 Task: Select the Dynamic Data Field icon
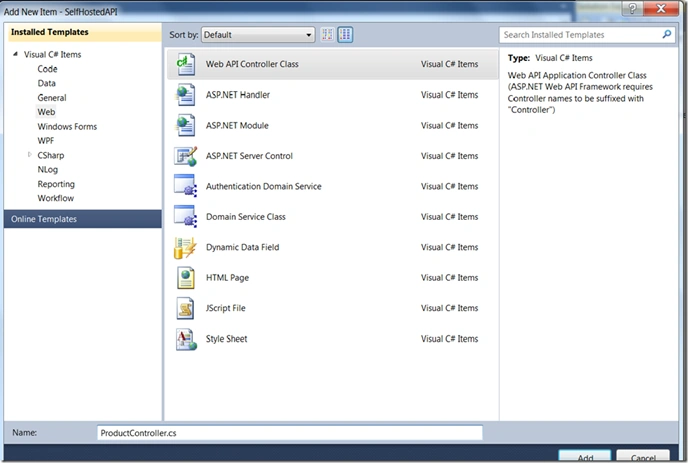click(185, 248)
